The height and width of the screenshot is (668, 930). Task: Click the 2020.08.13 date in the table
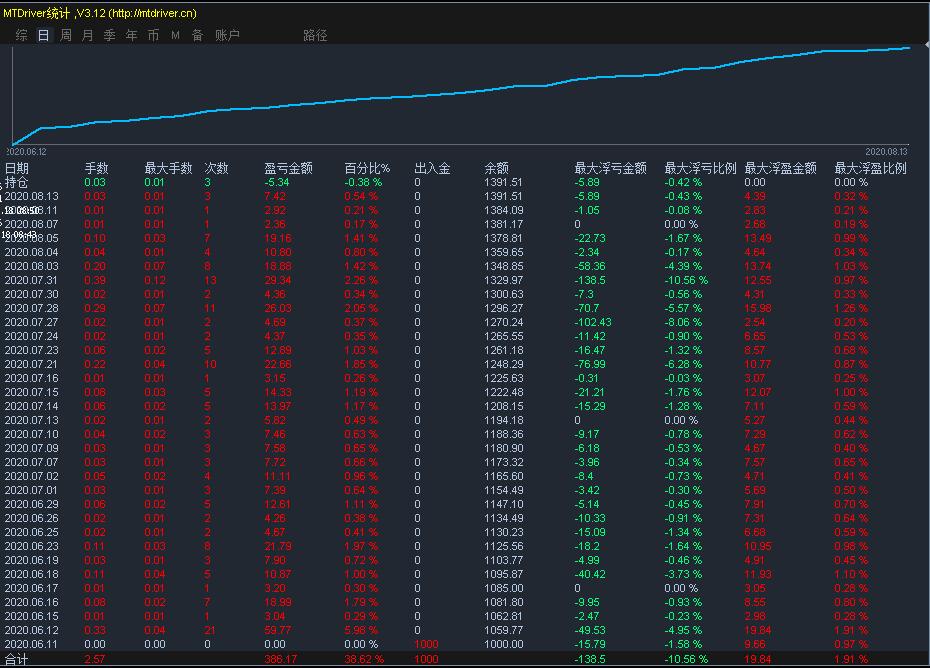tap(31, 196)
